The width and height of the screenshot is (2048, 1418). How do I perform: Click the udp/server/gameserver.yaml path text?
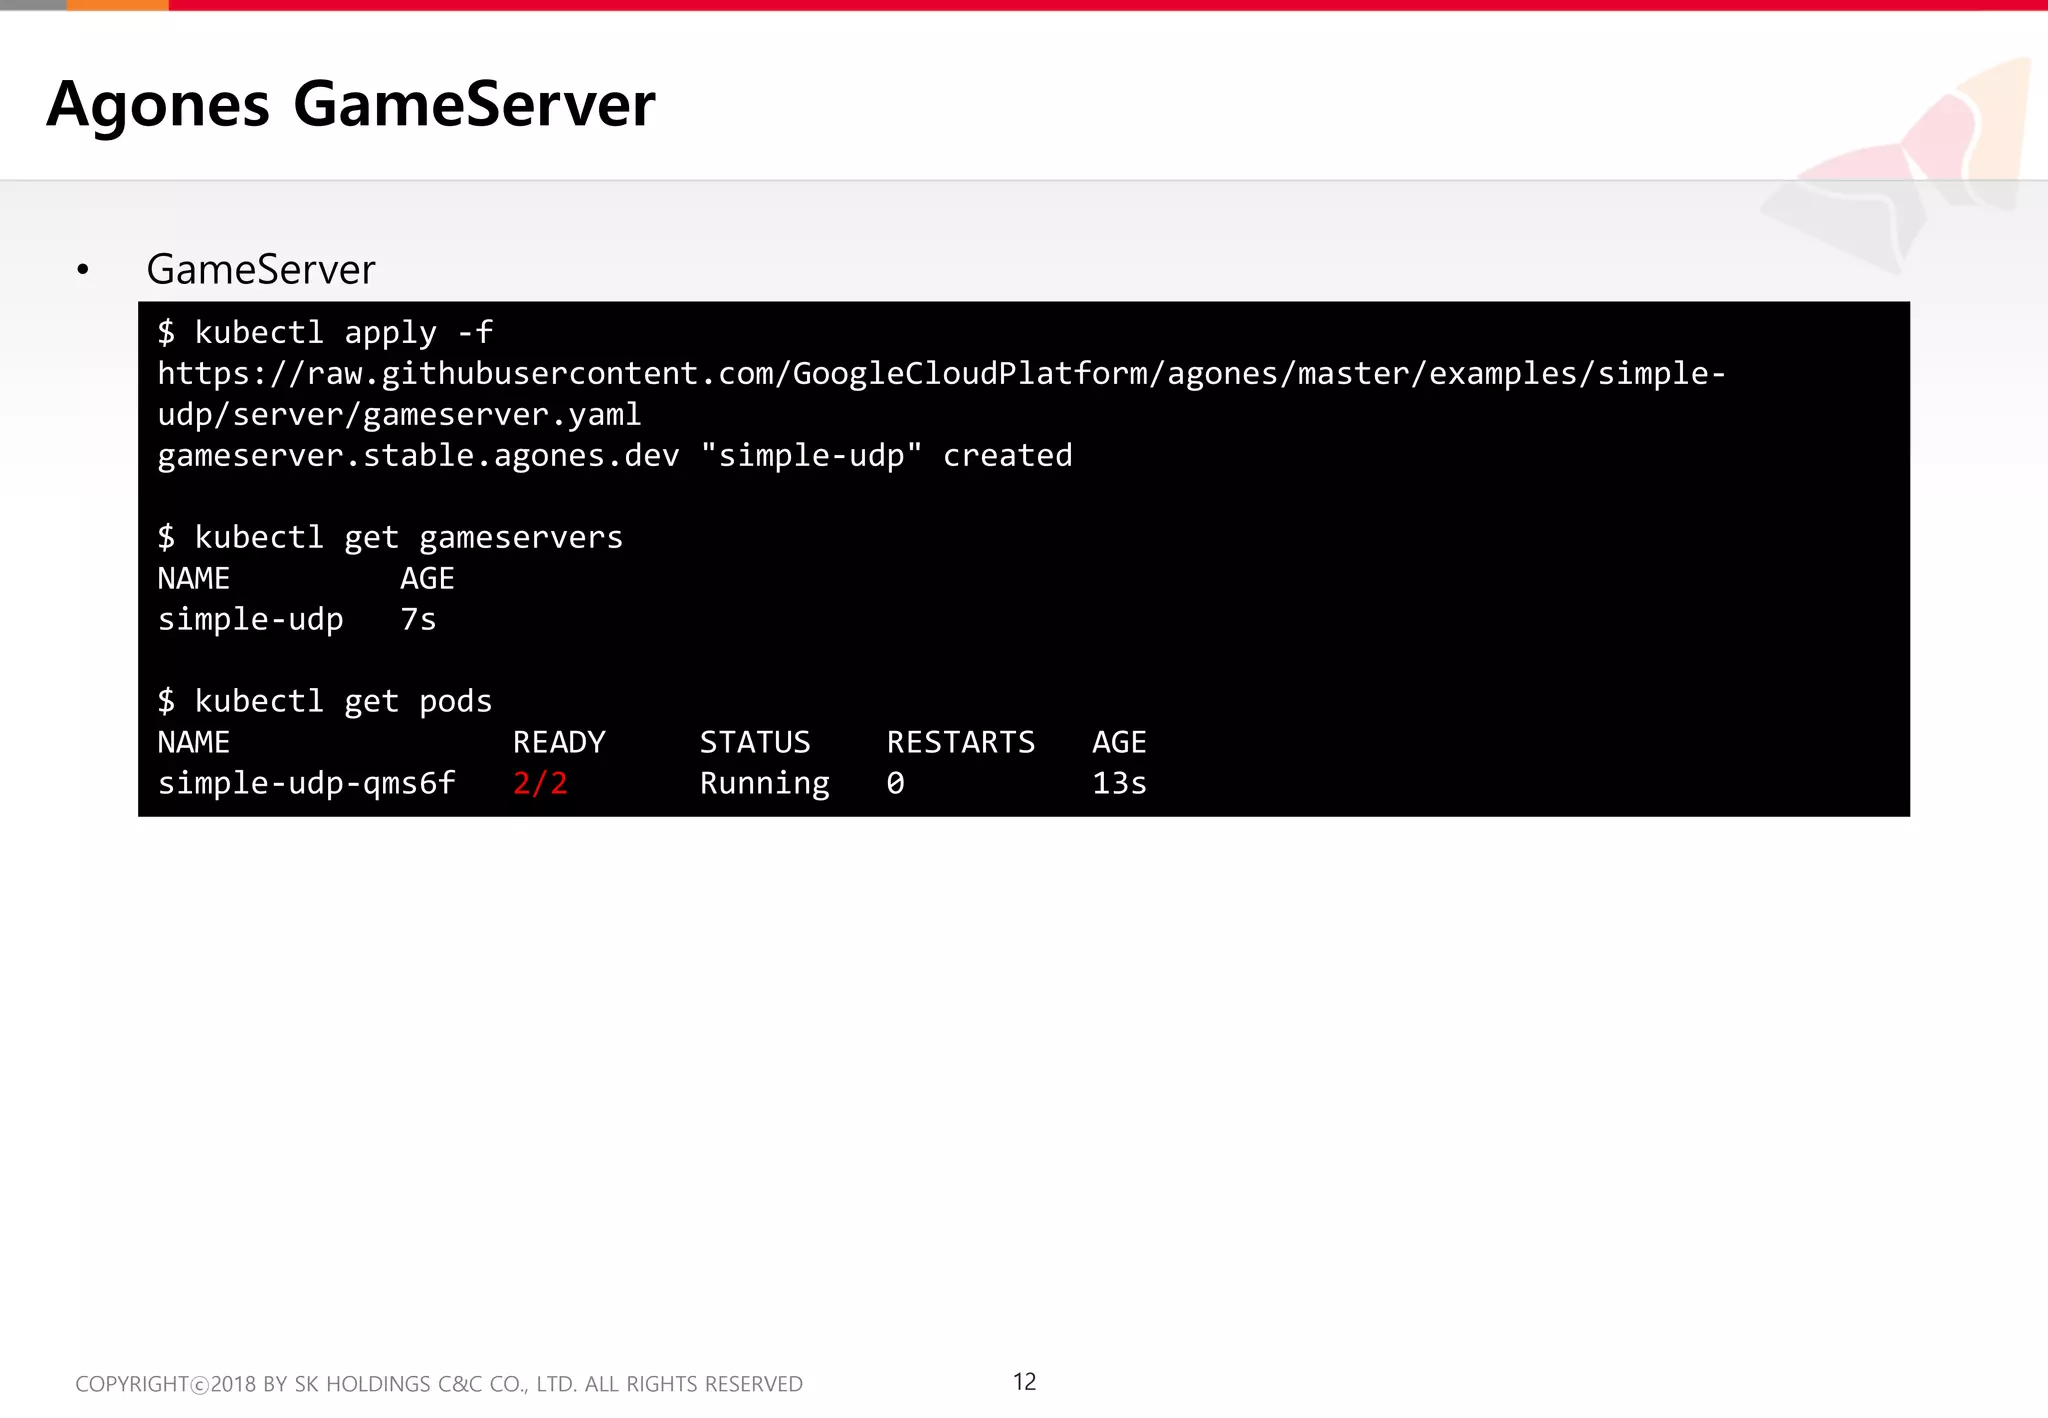click(399, 414)
